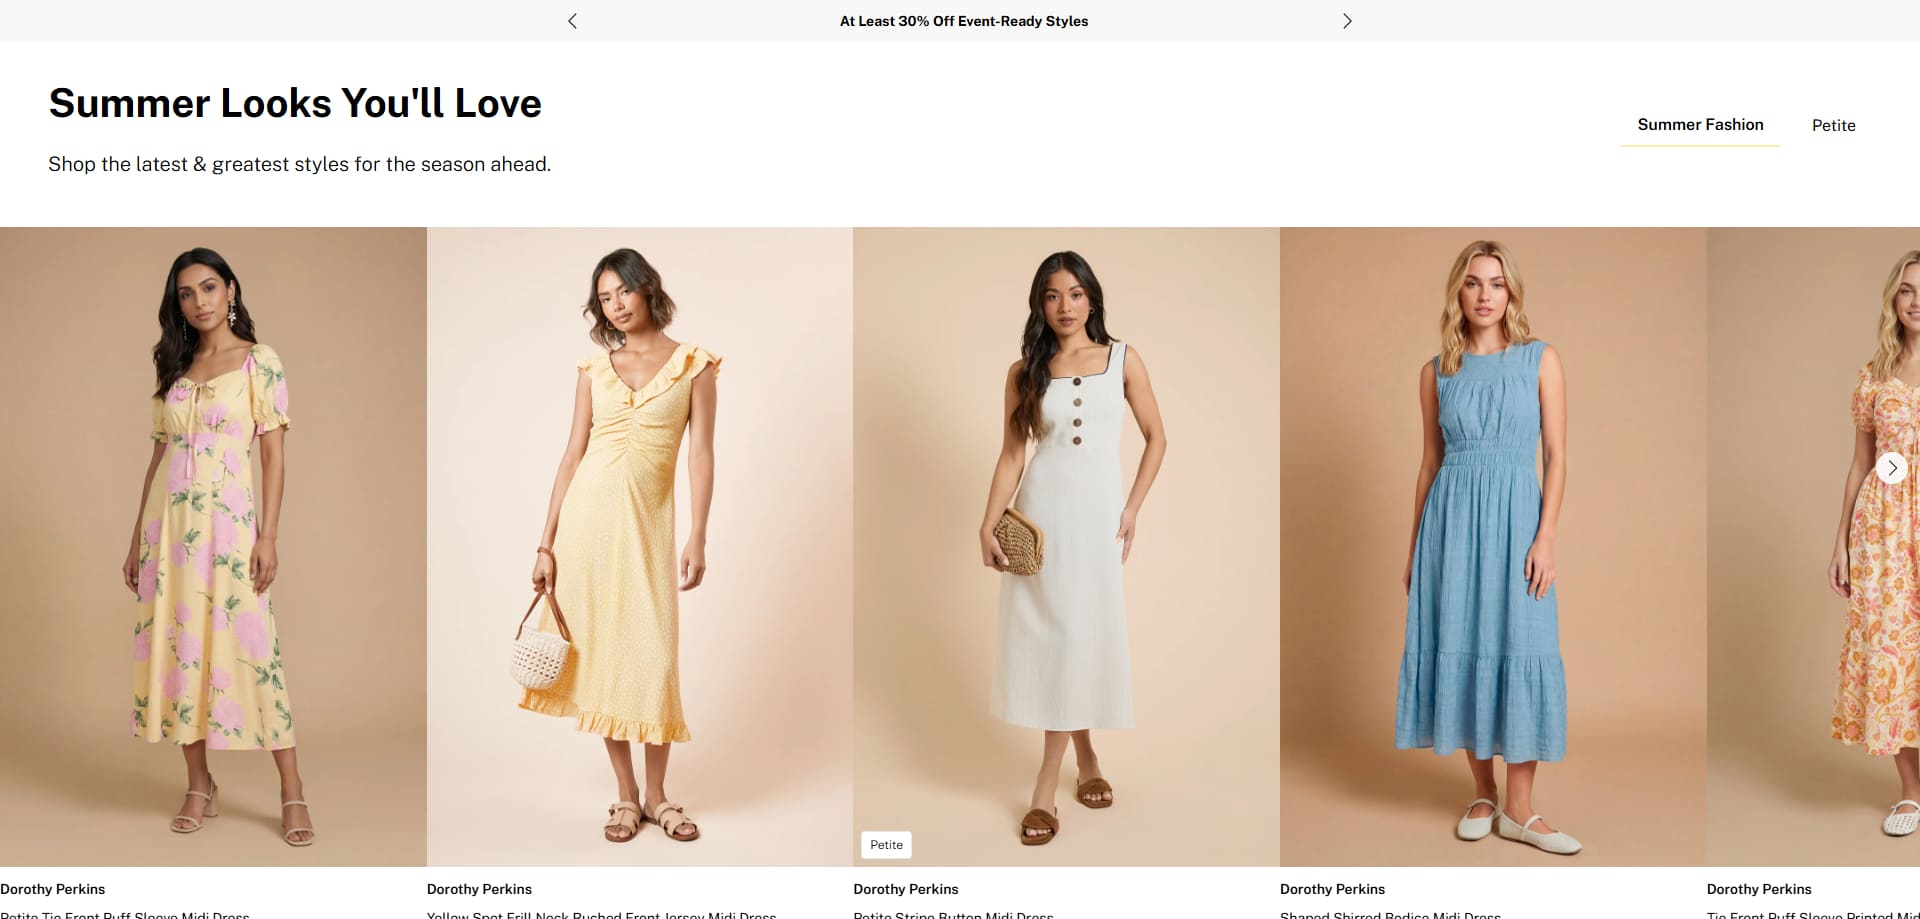This screenshot has width=1920, height=919.
Task: Open the pink floral yellow puff sleeve dress image
Action: (213, 546)
